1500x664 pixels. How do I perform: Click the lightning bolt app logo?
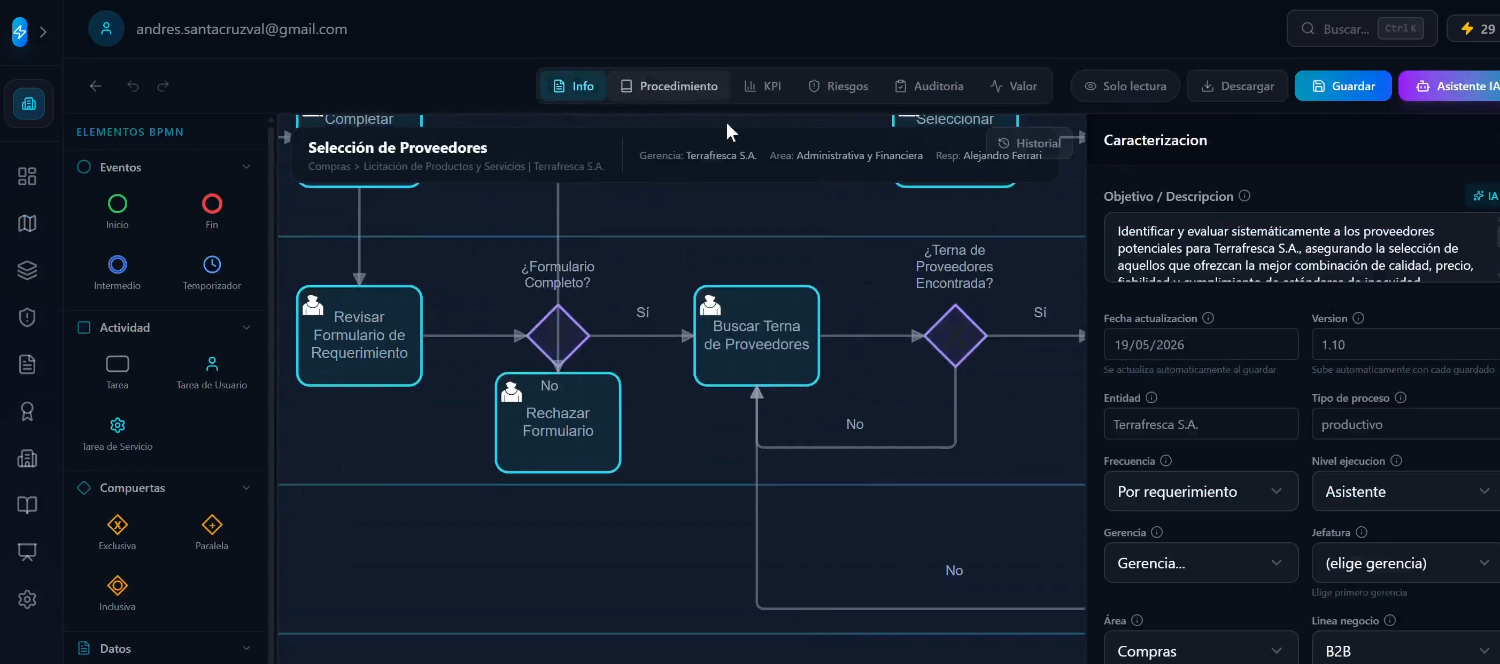coord(20,32)
